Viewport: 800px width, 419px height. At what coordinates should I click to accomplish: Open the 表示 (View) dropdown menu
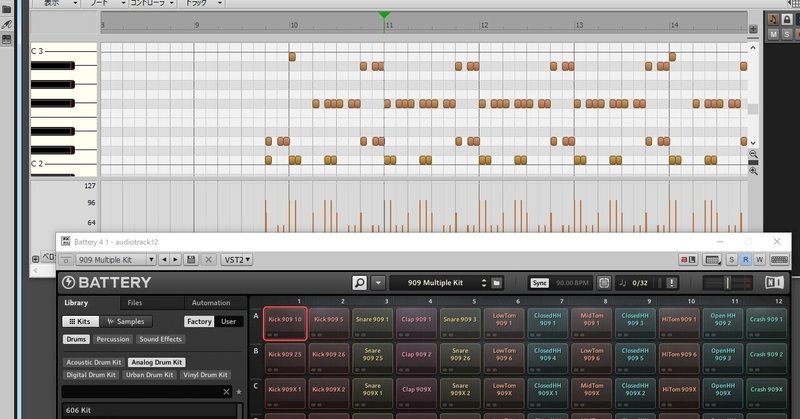click(x=56, y=3)
